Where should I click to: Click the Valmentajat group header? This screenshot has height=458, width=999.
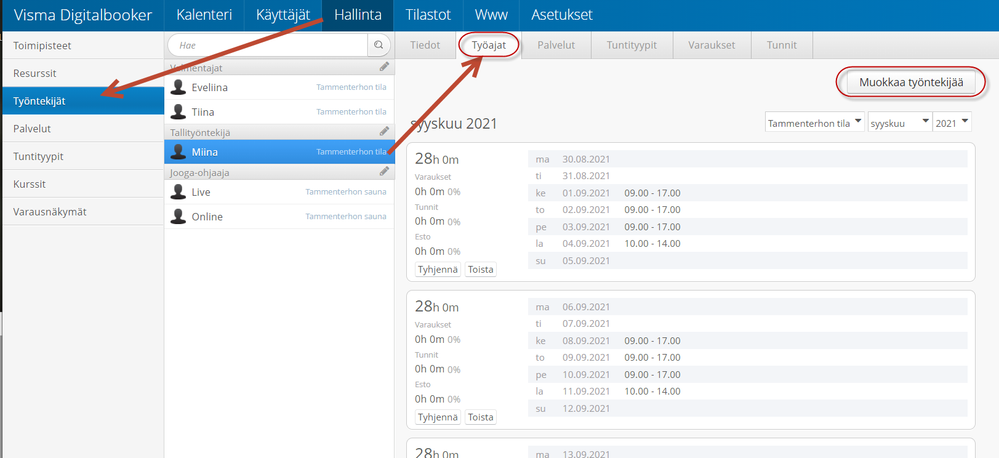(x=279, y=67)
